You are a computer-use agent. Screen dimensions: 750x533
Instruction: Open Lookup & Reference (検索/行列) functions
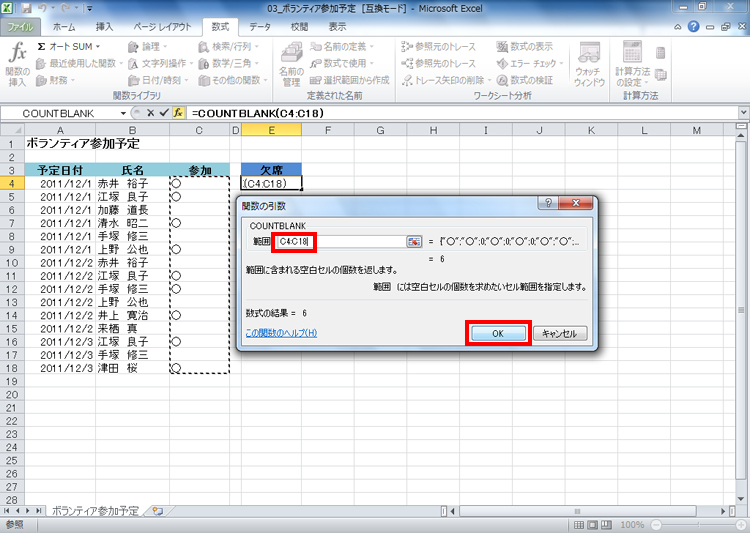pos(229,46)
